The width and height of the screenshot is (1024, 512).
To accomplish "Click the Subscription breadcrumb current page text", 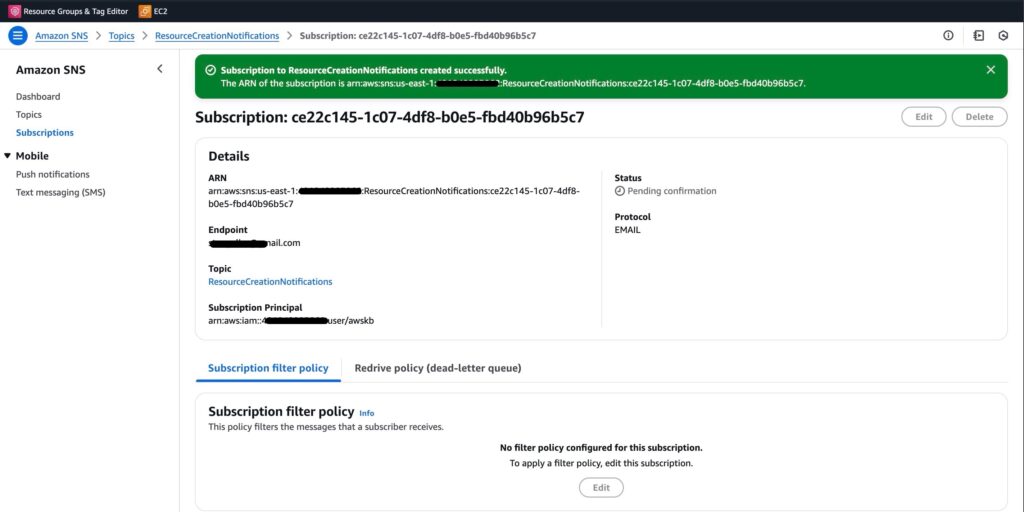I will tap(418, 36).
